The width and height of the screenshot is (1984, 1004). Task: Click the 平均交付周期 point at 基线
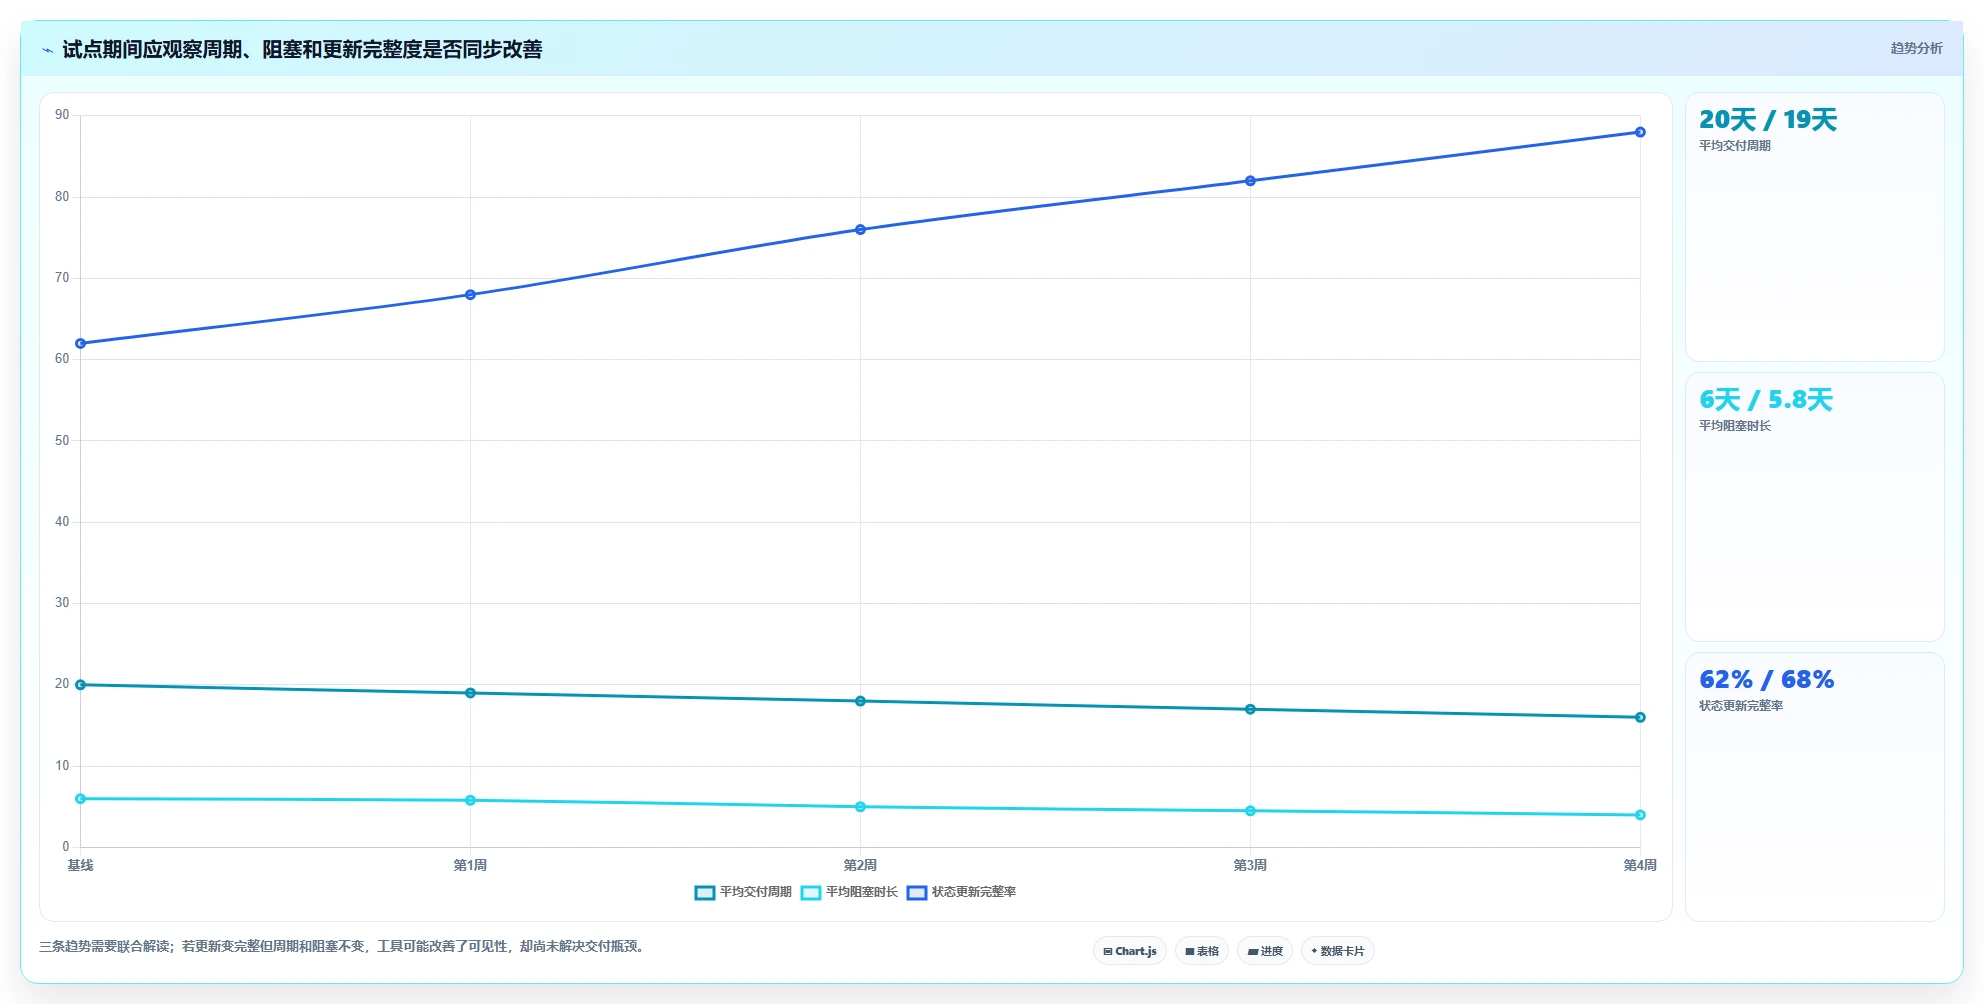80,685
